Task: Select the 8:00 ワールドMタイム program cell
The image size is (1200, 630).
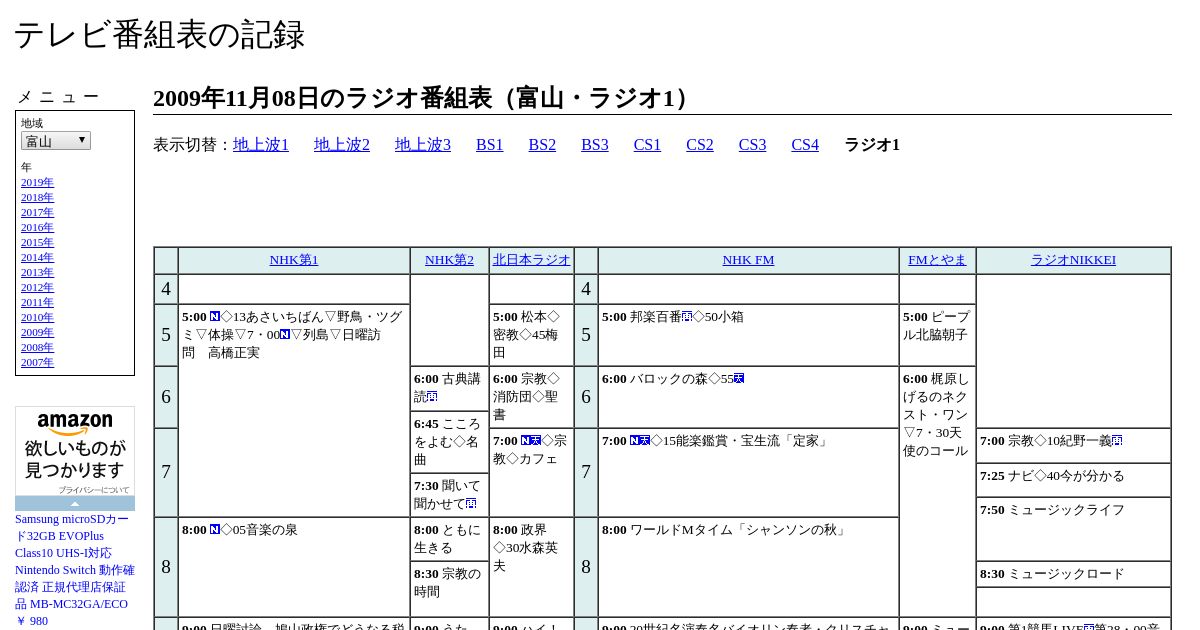Action: point(748,567)
